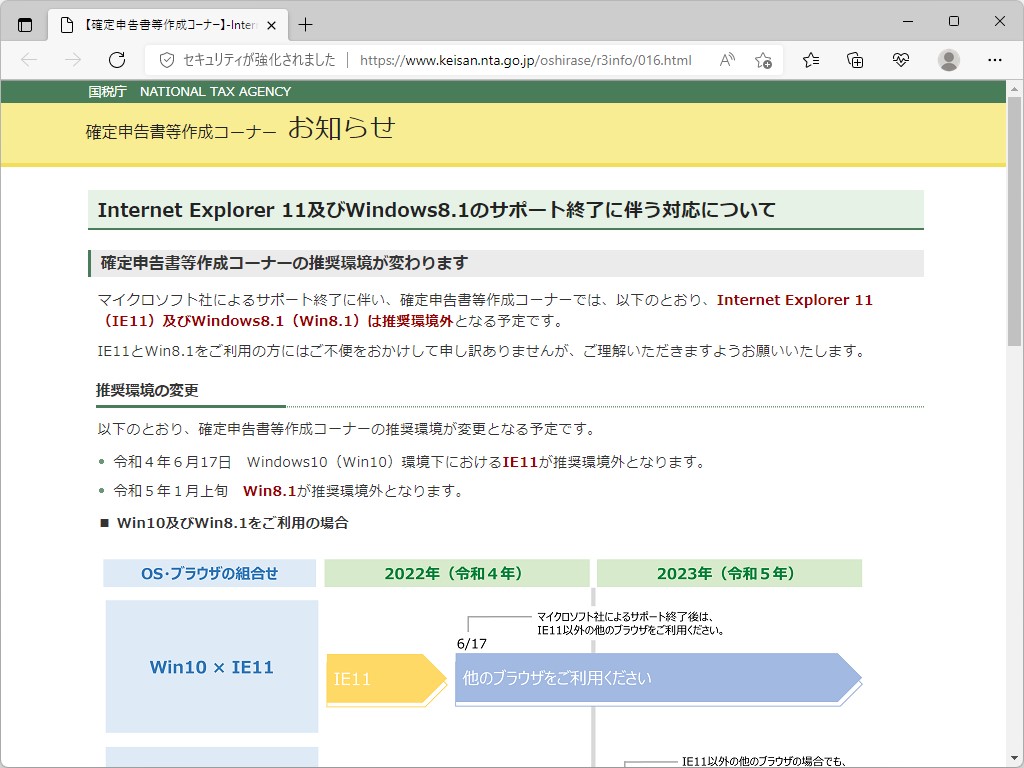
Task: Click the browser back navigation arrow
Action: [x=31, y=60]
